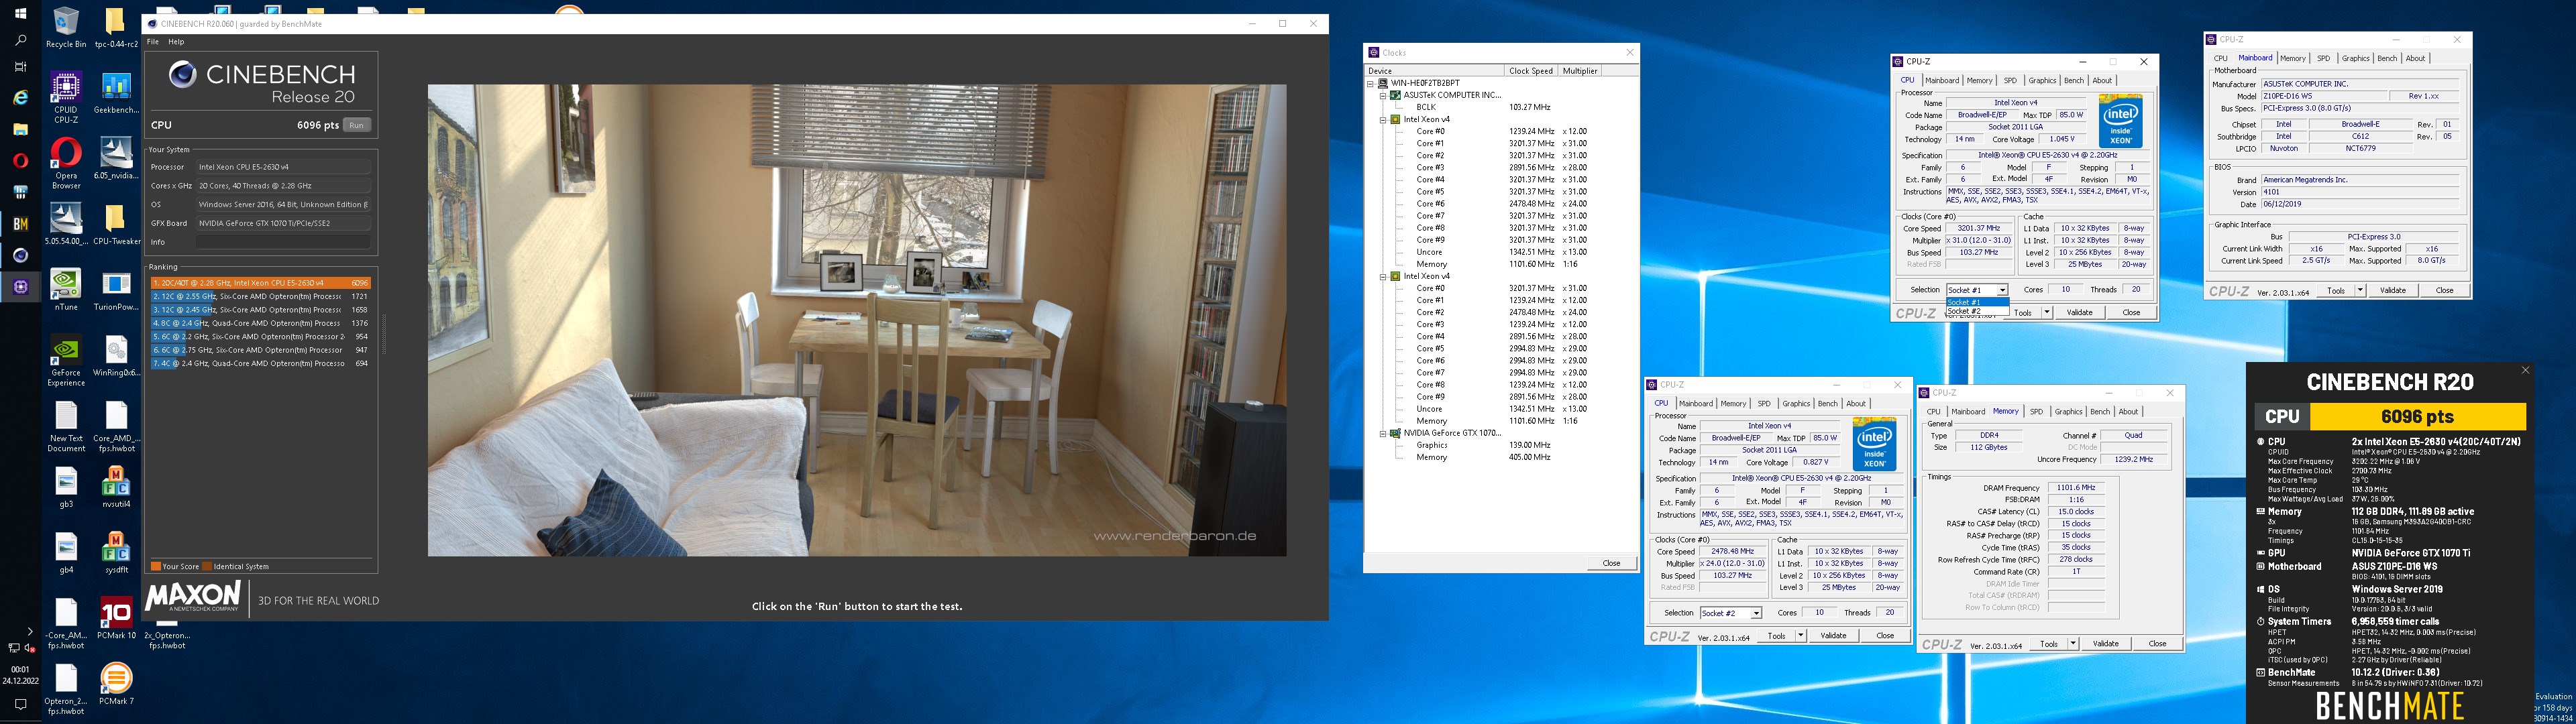Choose Socket #2 in the open dropdown list

pos(1976,311)
